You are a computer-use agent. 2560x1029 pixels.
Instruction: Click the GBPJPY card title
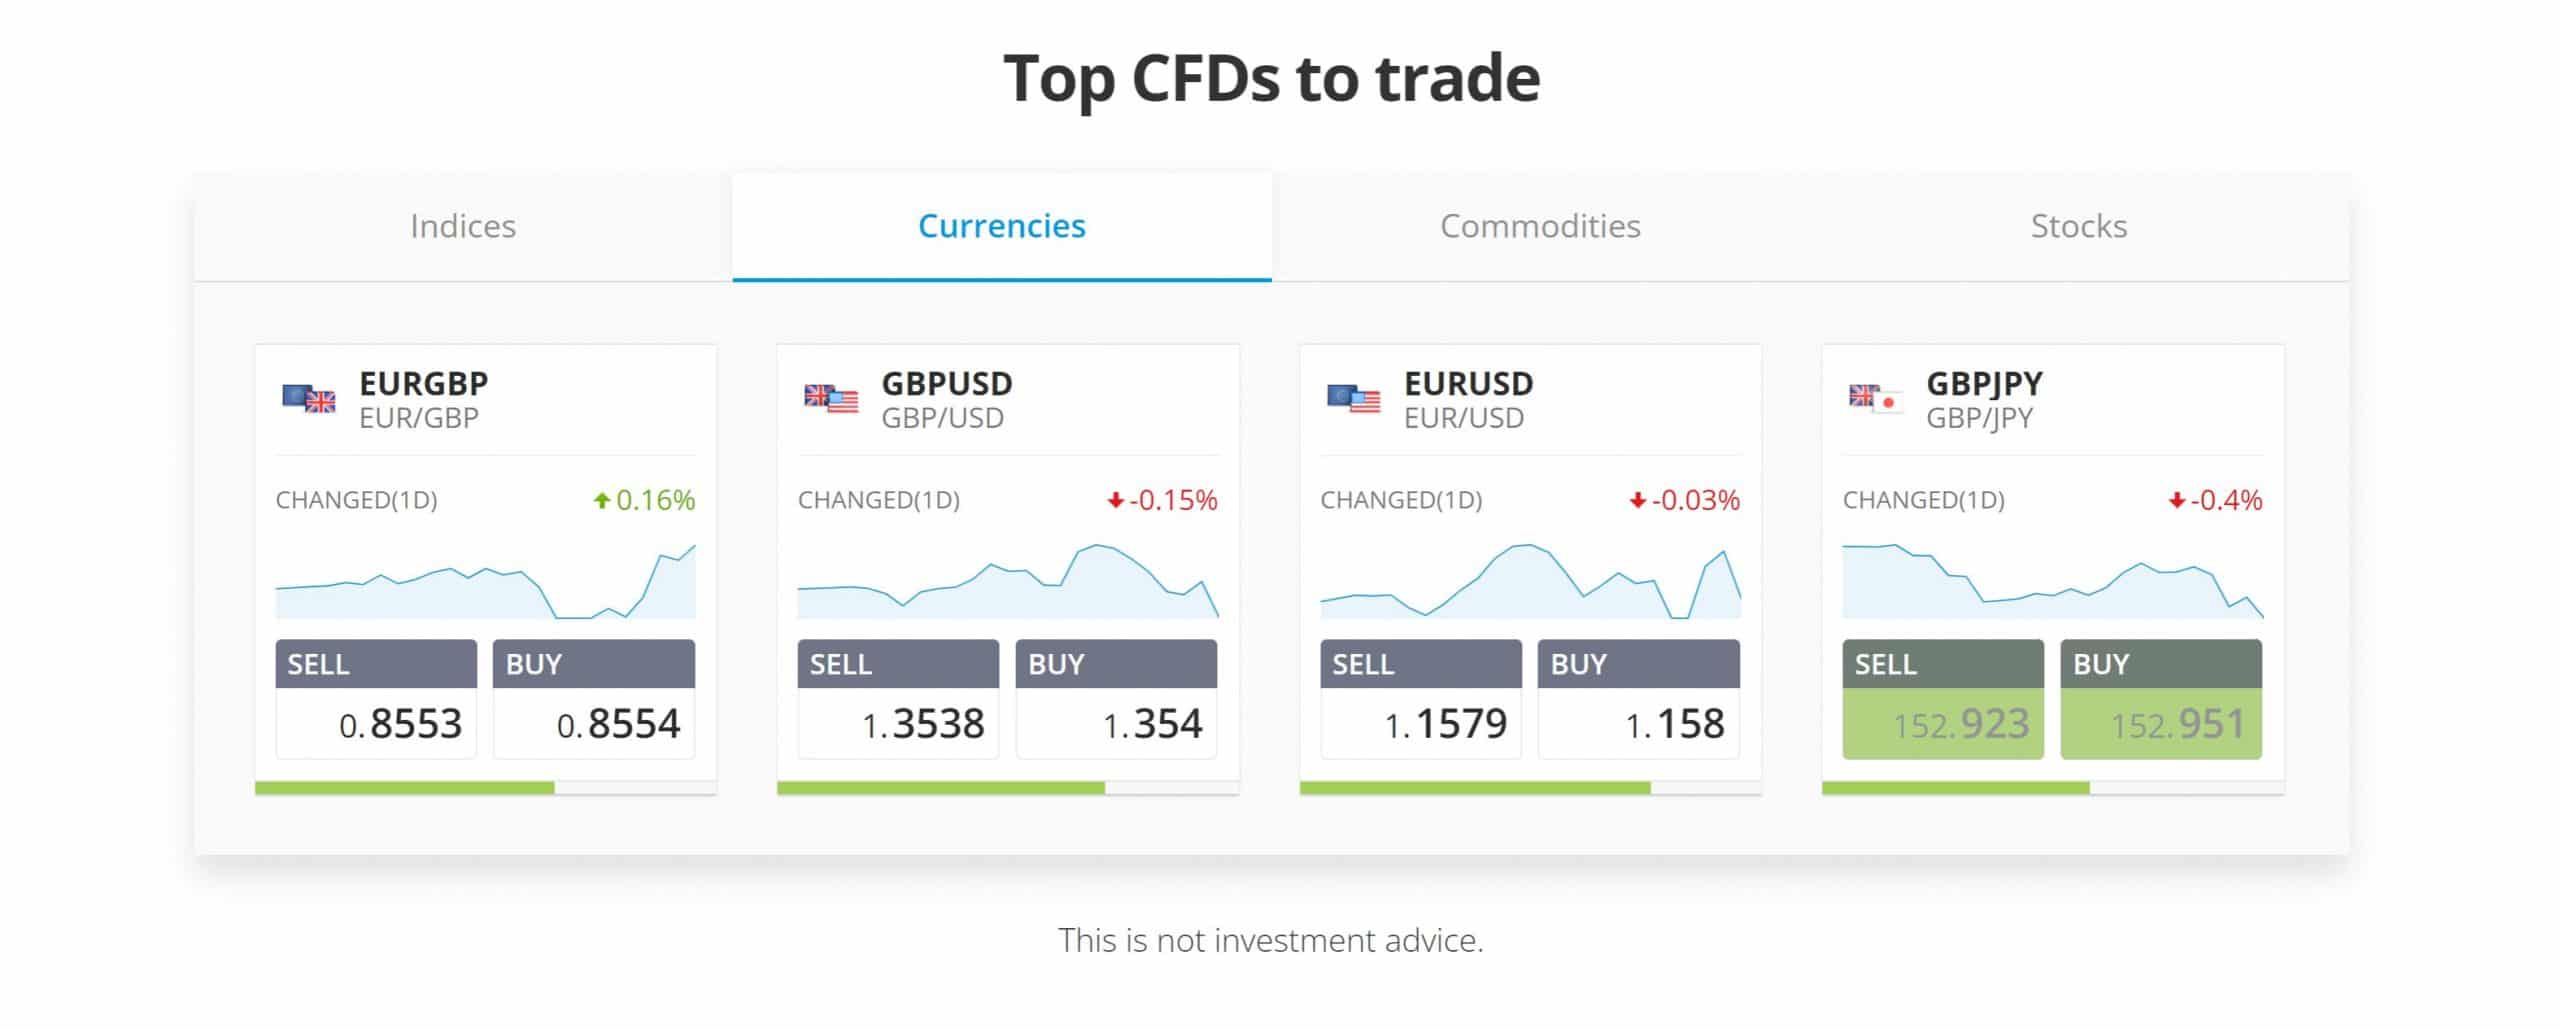coord(1984,384)
